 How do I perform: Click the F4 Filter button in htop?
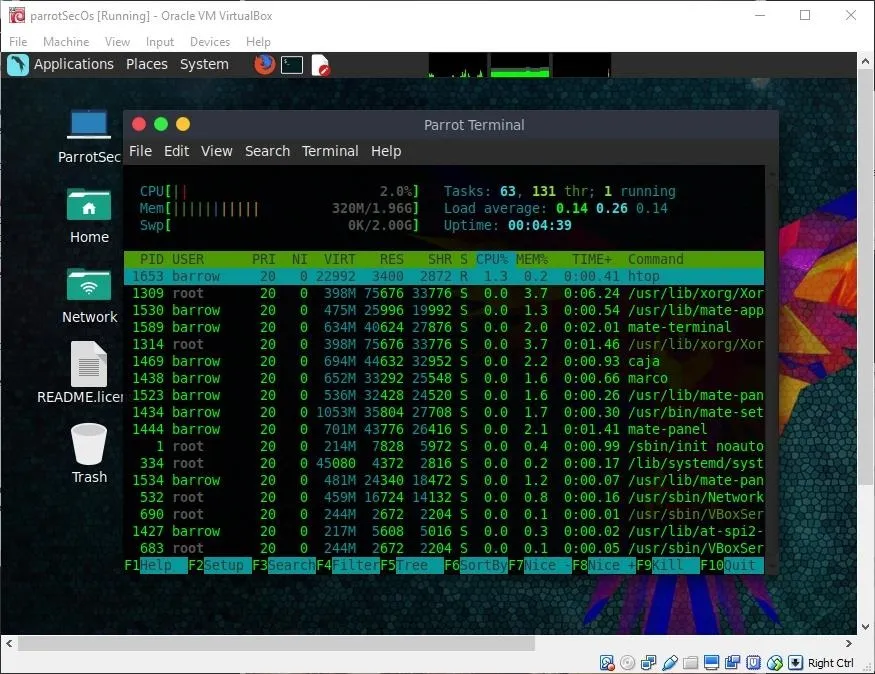point(348,565)
